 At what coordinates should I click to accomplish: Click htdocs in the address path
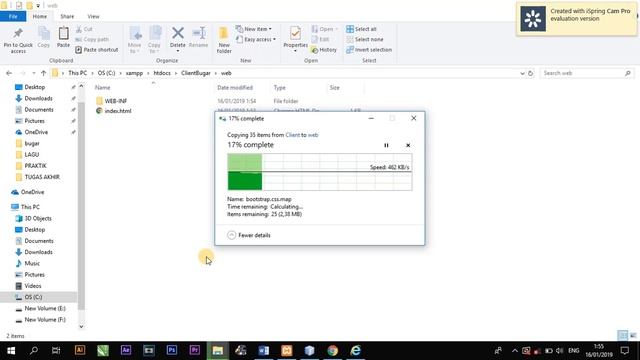coord(162,73)
